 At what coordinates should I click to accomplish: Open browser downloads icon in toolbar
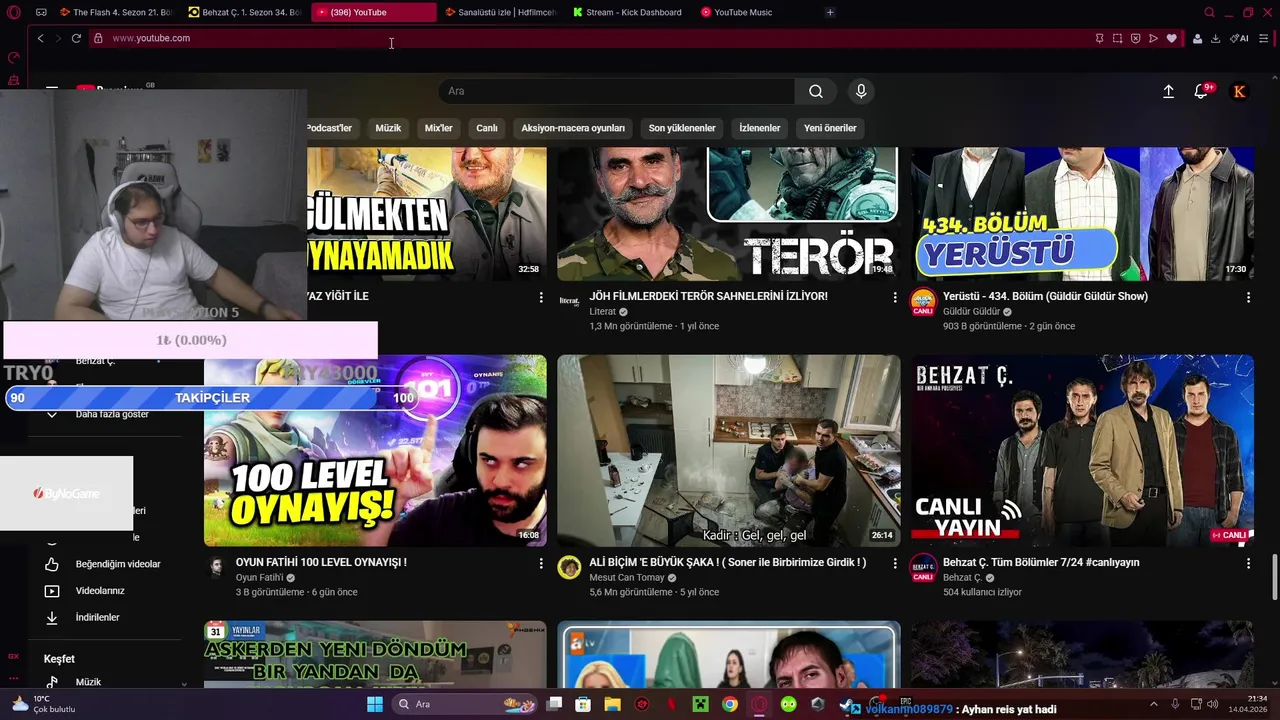point(1216,38)
